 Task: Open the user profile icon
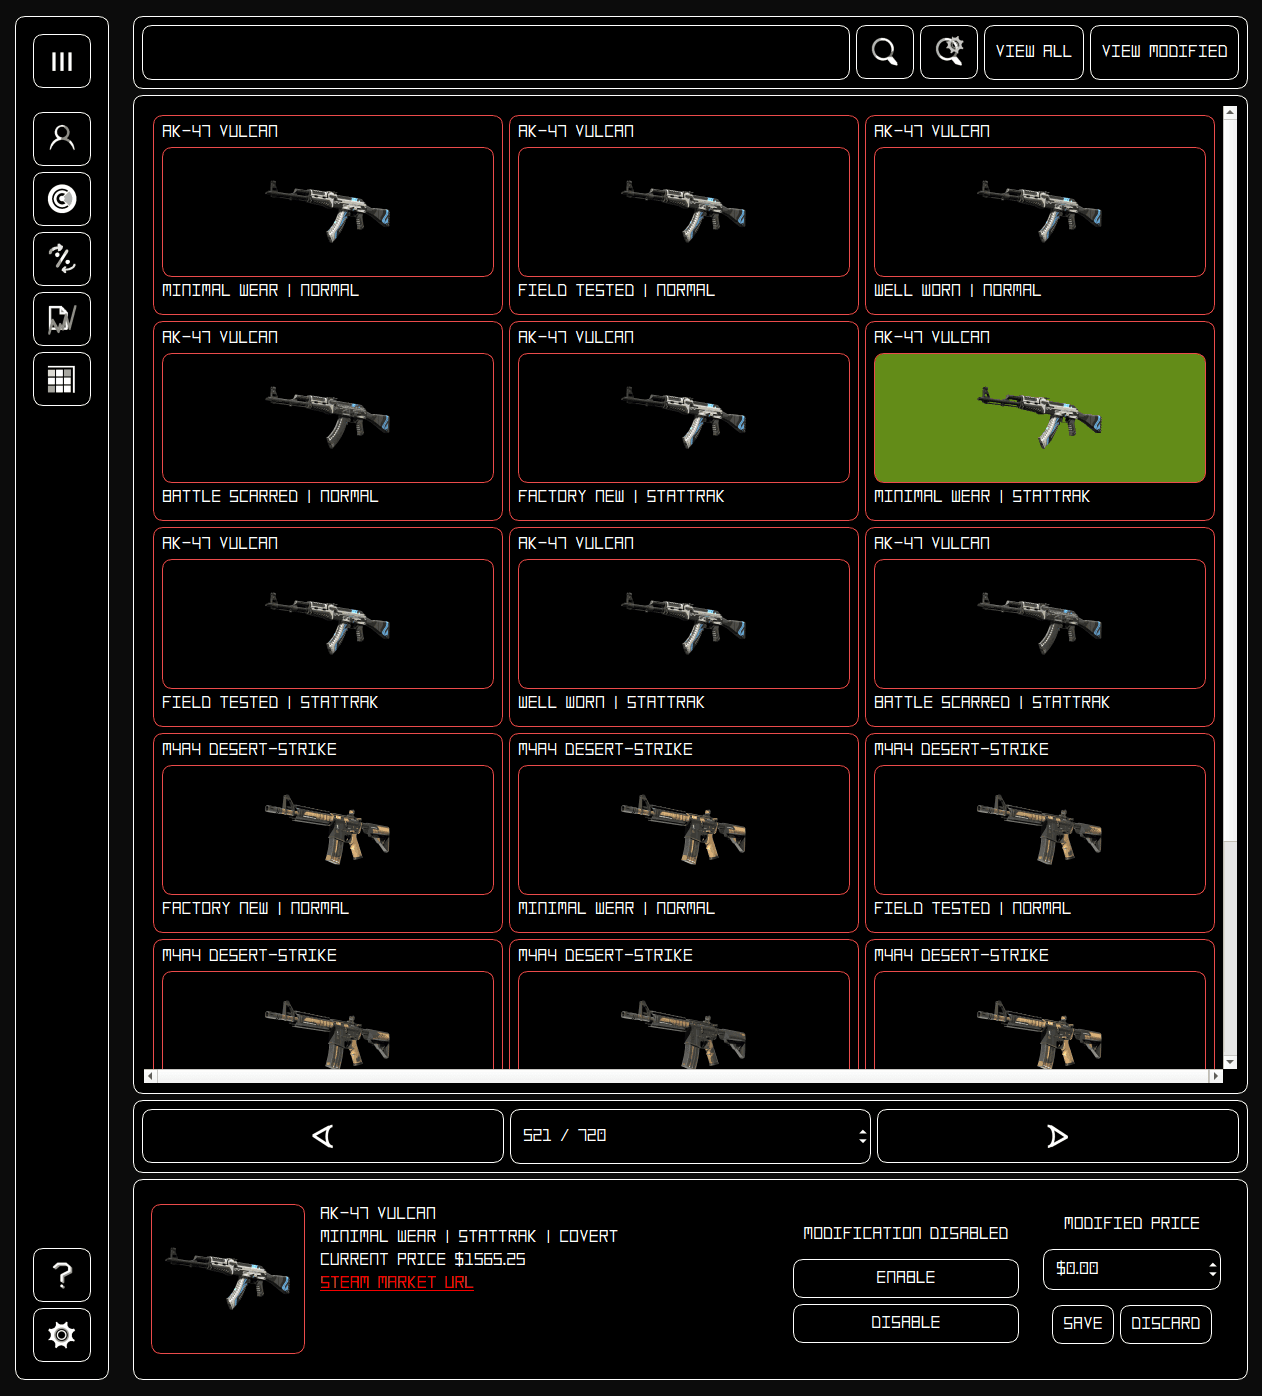point(62,139)
